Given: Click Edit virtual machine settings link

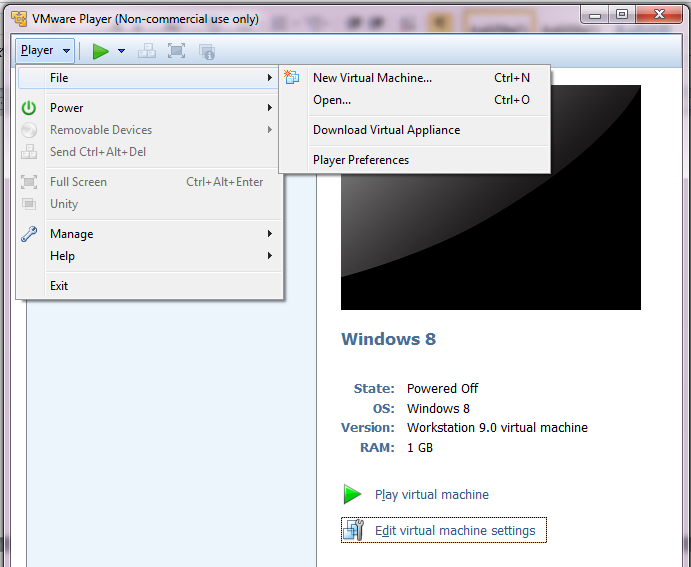Looking at the screenshot, I should click(x=455, y=530).
